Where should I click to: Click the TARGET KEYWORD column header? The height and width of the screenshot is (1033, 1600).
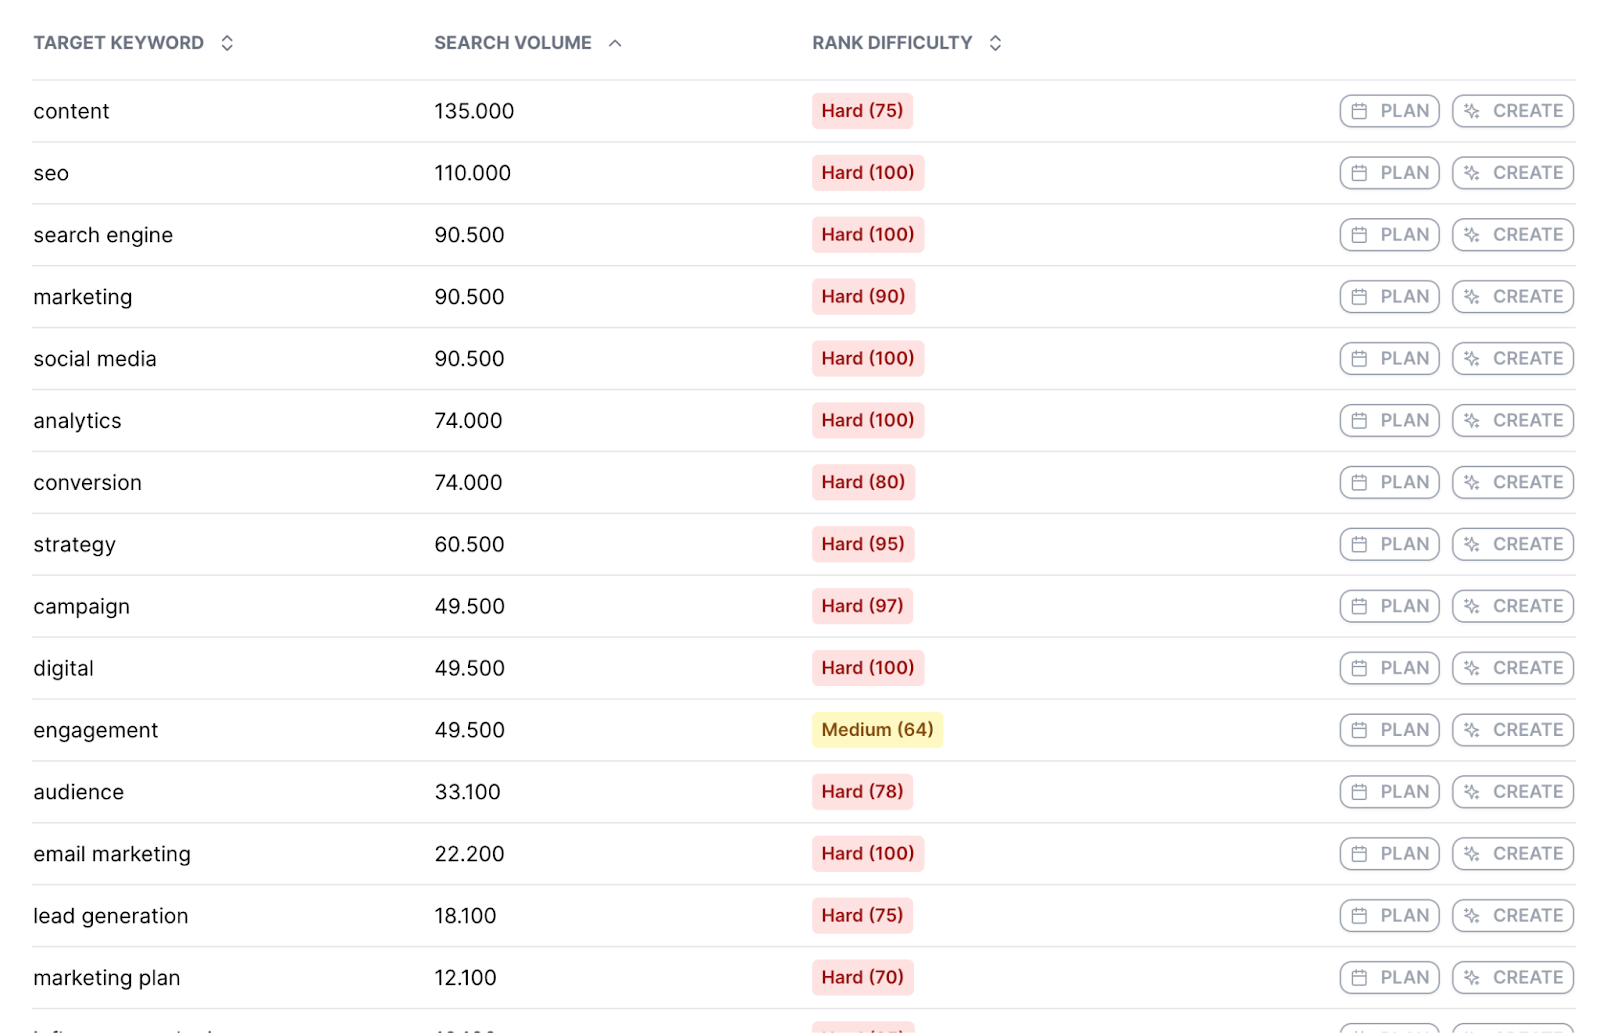tap(118, 43)
